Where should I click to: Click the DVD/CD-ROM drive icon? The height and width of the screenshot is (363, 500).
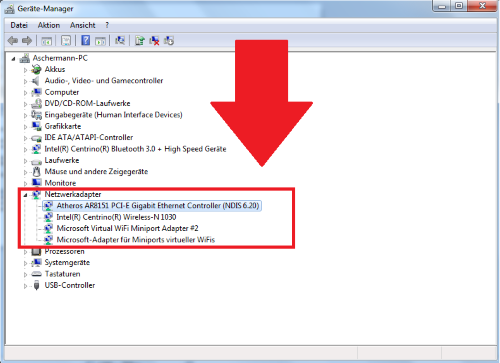coord(36,103)
